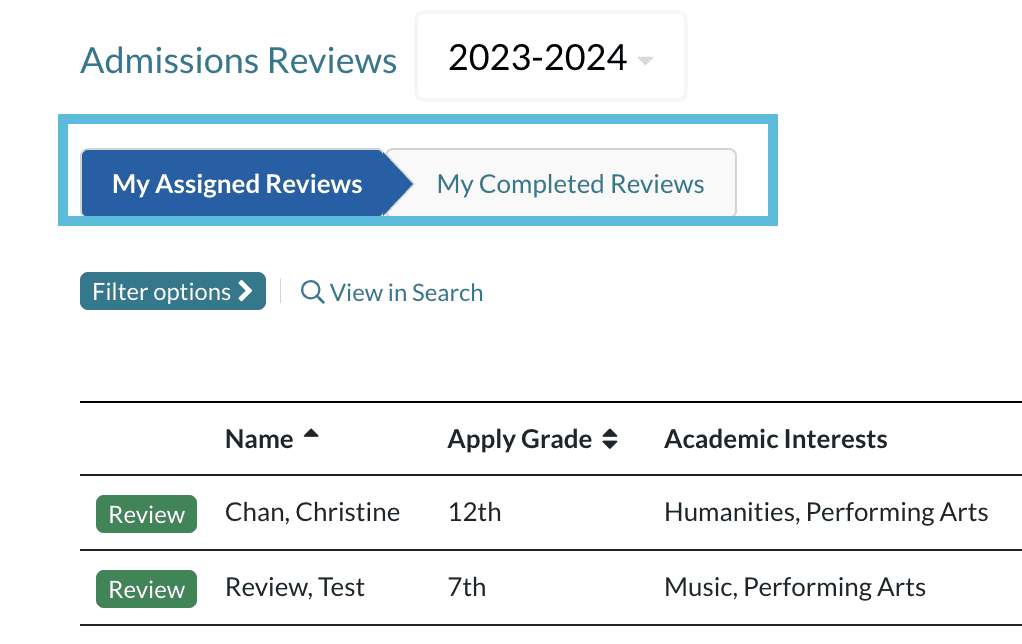Open the 2023-2024 year dropdown
The height and width of the screenshot is (644, 1022).
[550, 58]
